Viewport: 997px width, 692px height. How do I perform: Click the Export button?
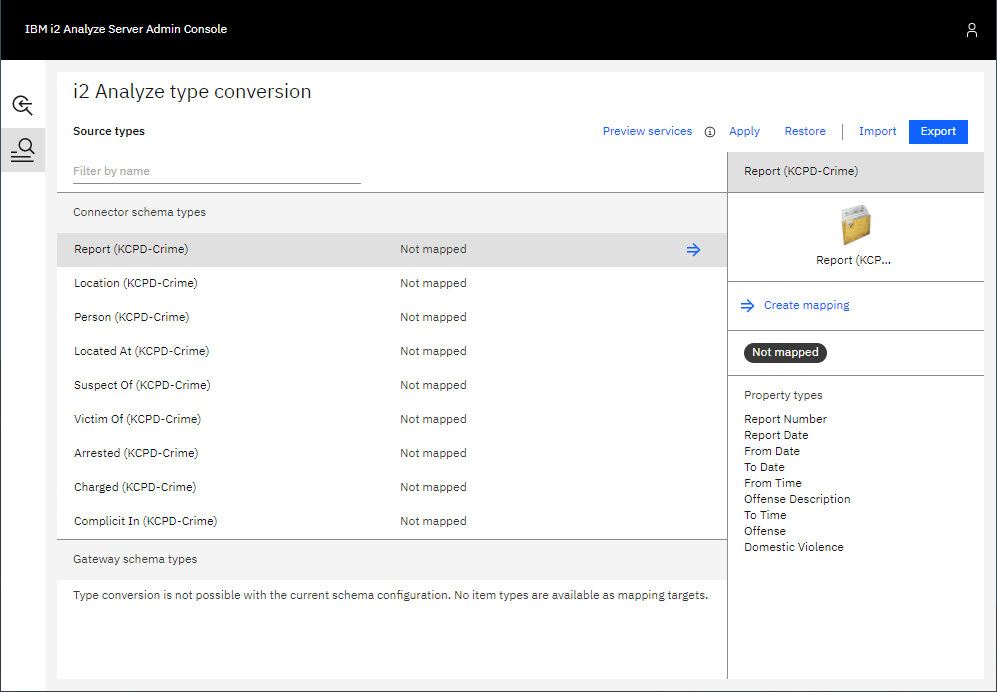pos(937,132)
